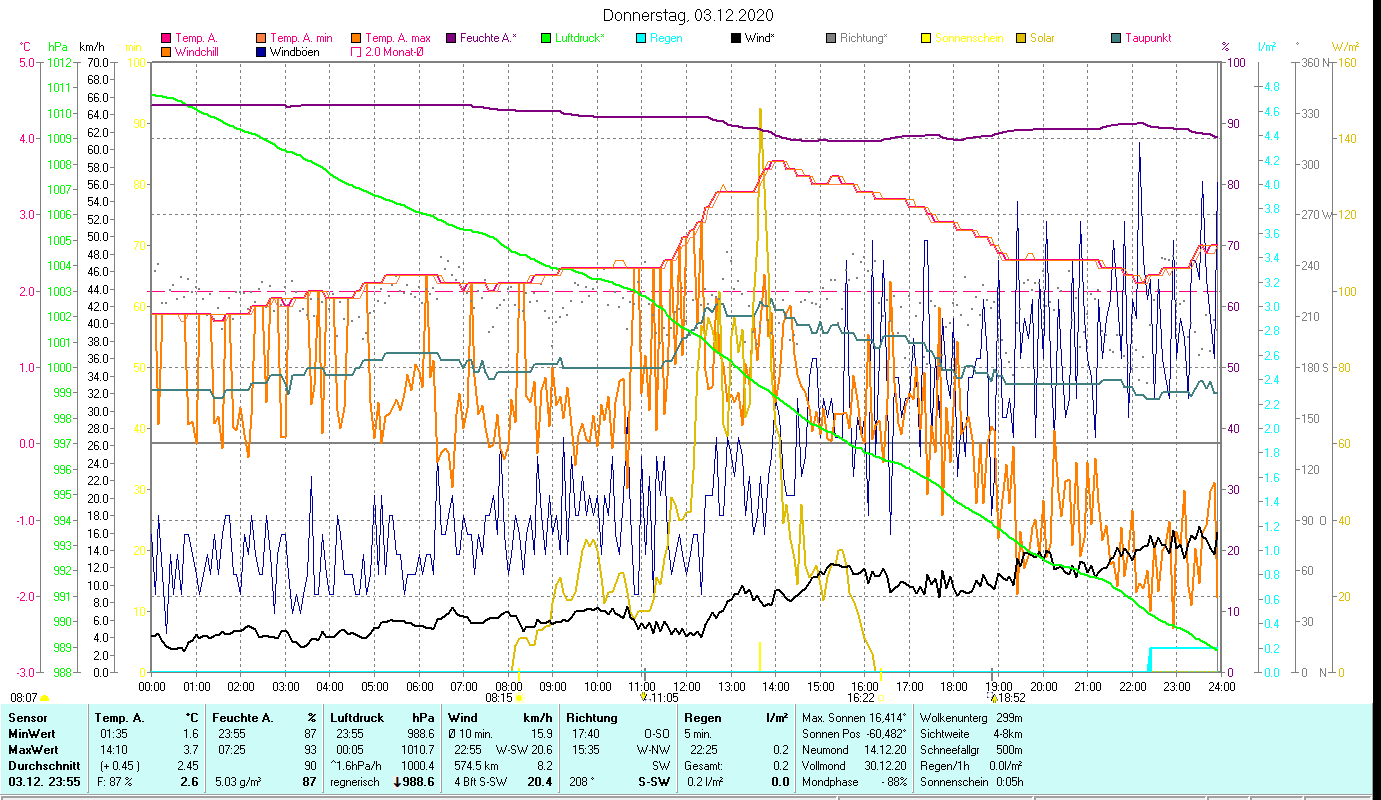Click the sunset marker at 16:22
The width and height of the screenshot is (1381, 800).
tap(880, 698)
